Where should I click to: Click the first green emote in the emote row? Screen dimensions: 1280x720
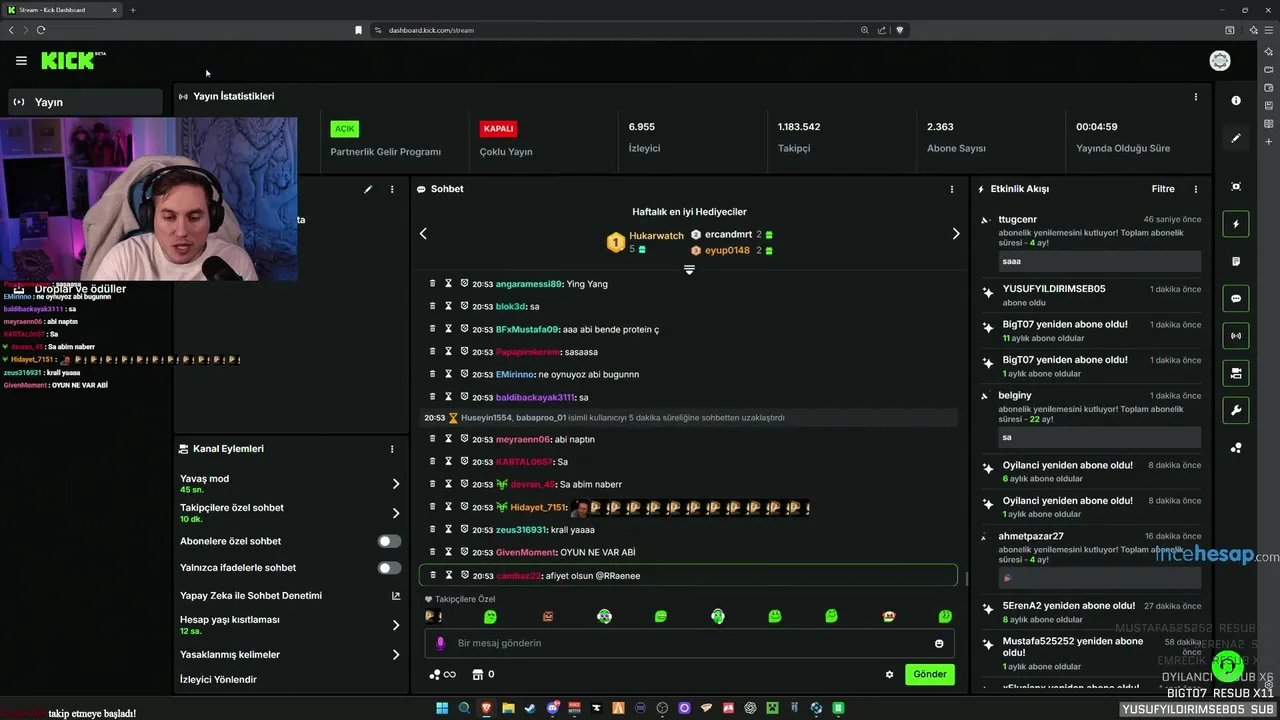pyautogui.click(x=490, y=617)
